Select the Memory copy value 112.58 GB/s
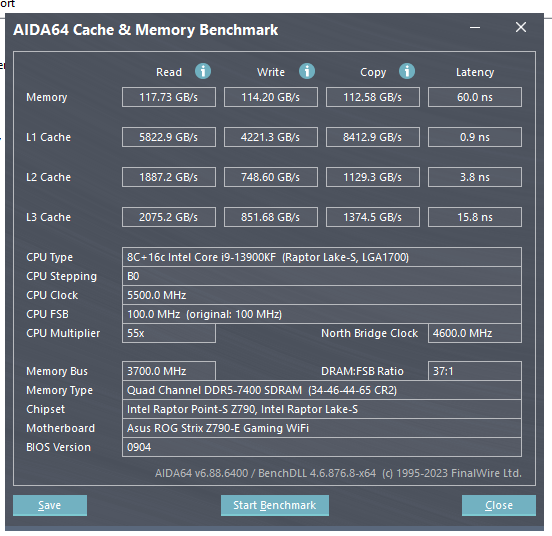 (x=373, y=97)
